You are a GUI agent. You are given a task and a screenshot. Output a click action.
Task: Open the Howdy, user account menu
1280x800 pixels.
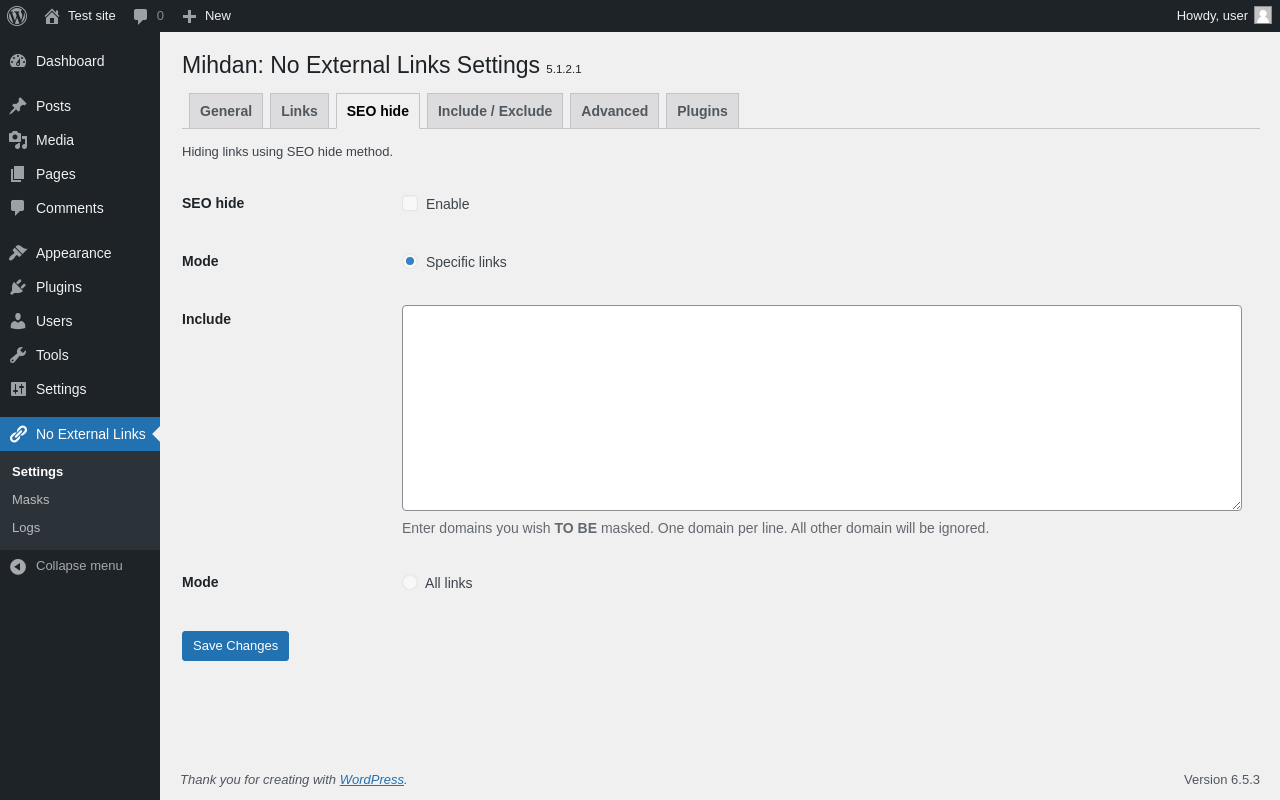click(1212, 16)
